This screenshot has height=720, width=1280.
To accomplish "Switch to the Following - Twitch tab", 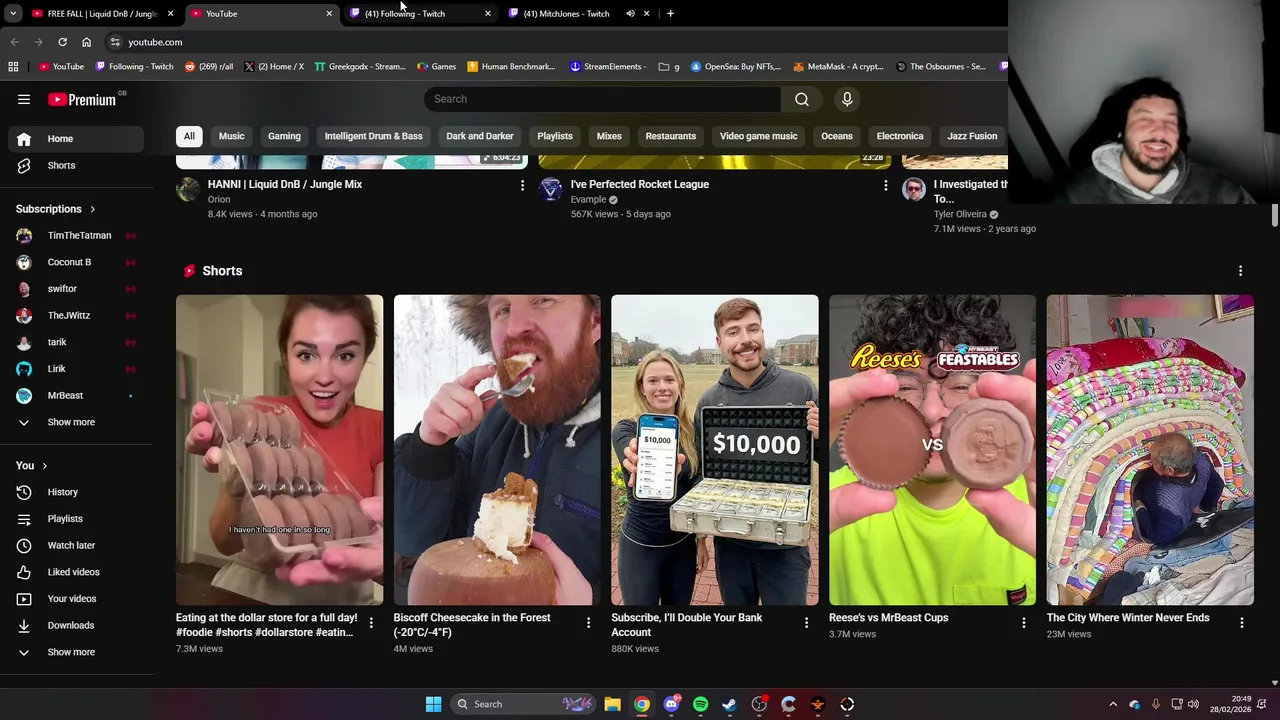I will [x=420, y=14].
